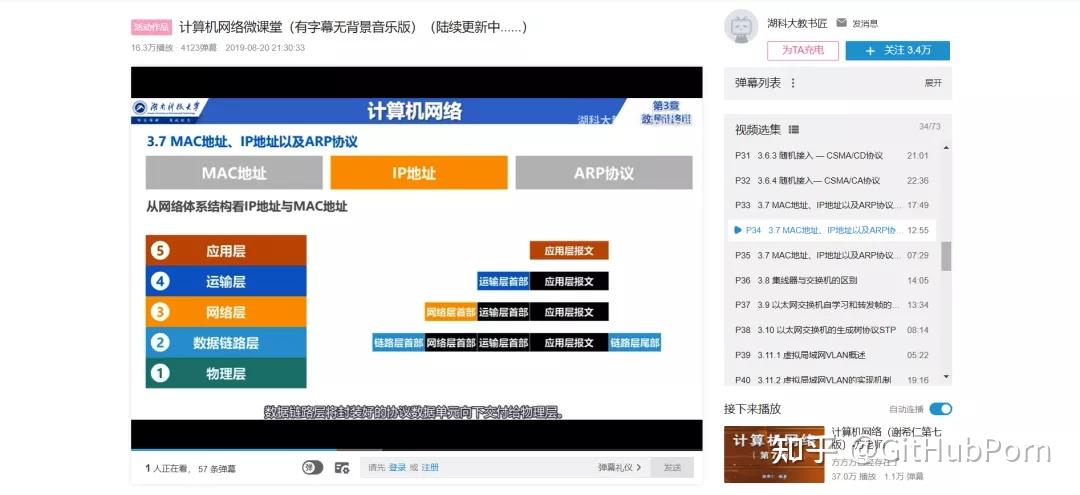This screenshot has height=495, width=1080.
Task: Open 弹幕礼仪 etiquette link
Action: pyautogui.click(x=619, y=467)
